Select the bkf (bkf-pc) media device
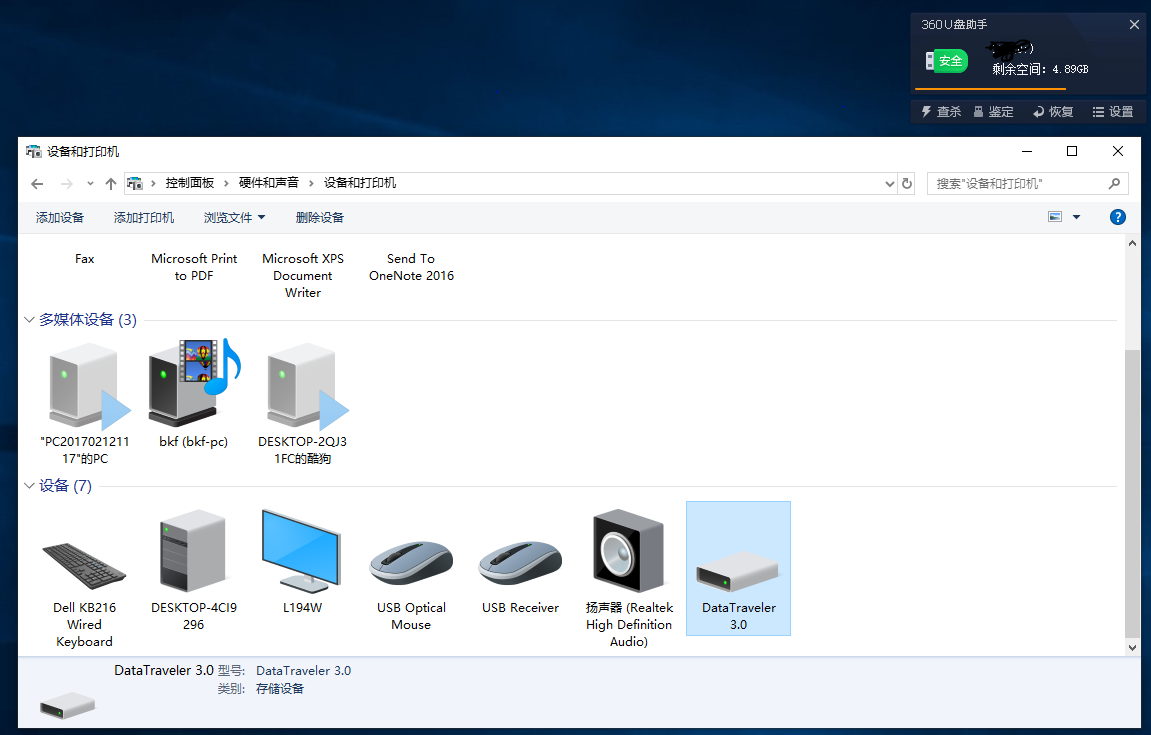1151x735 pixels. click(x=193, y=394)
